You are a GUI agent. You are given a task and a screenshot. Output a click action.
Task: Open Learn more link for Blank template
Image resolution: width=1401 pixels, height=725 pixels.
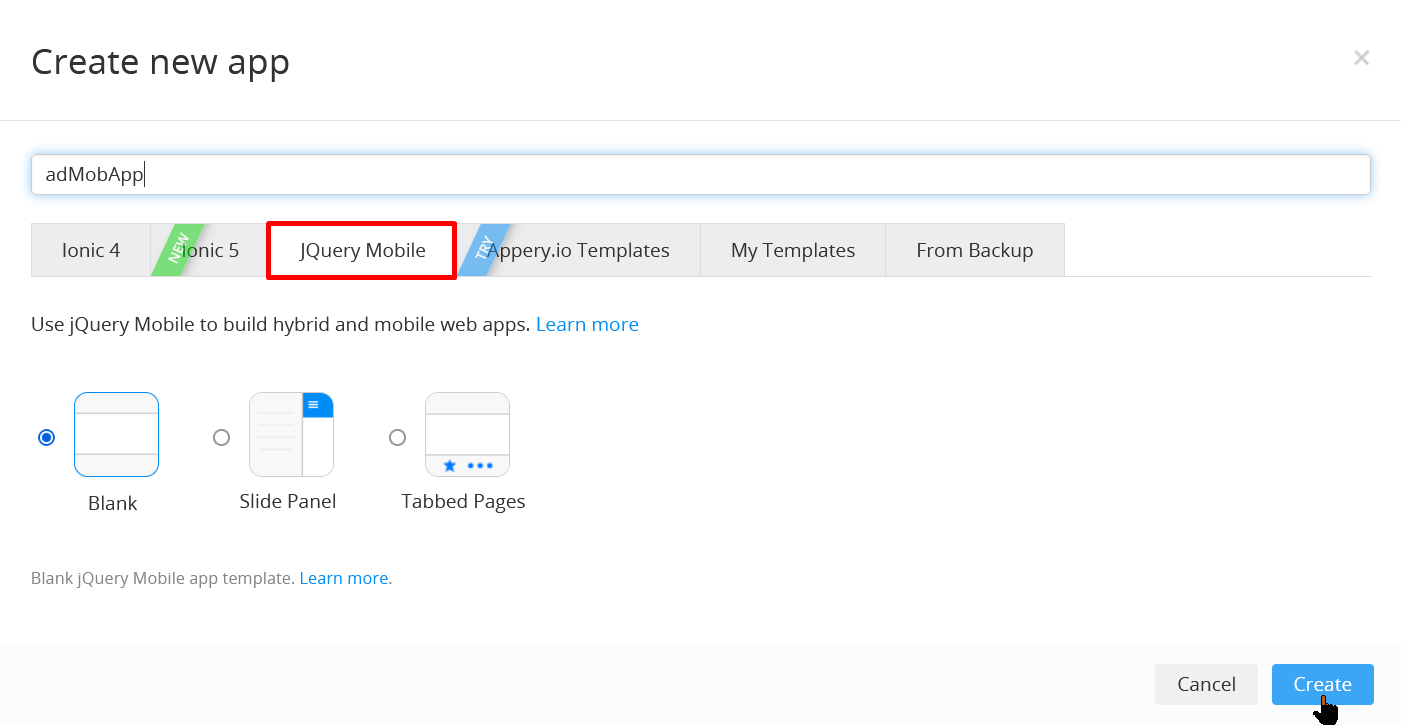point(344,578)
